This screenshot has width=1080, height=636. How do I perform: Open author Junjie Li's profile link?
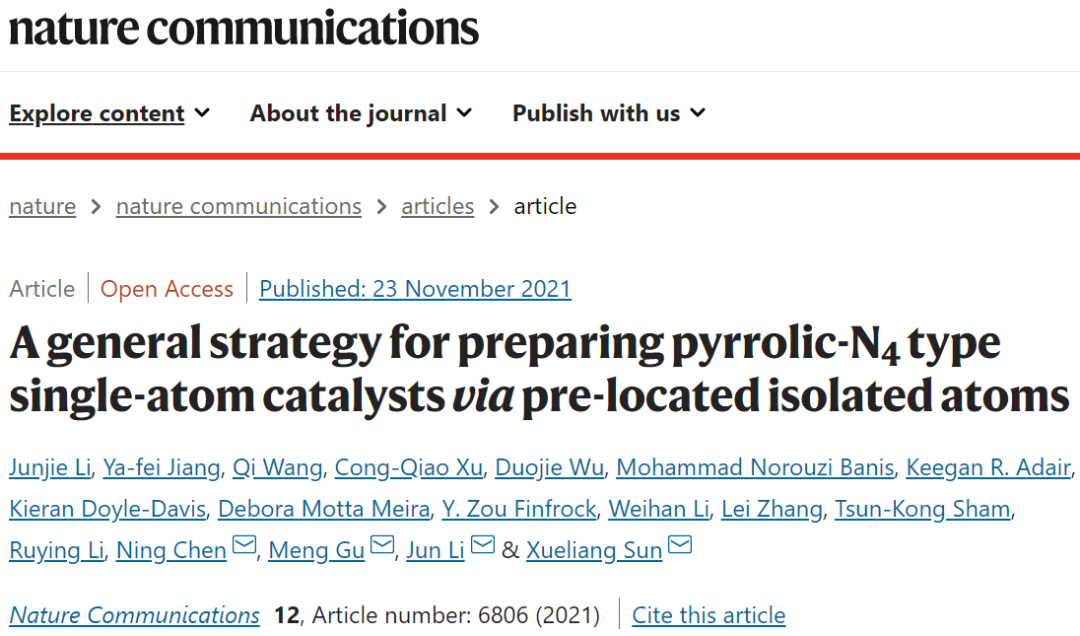pos(50,468)
